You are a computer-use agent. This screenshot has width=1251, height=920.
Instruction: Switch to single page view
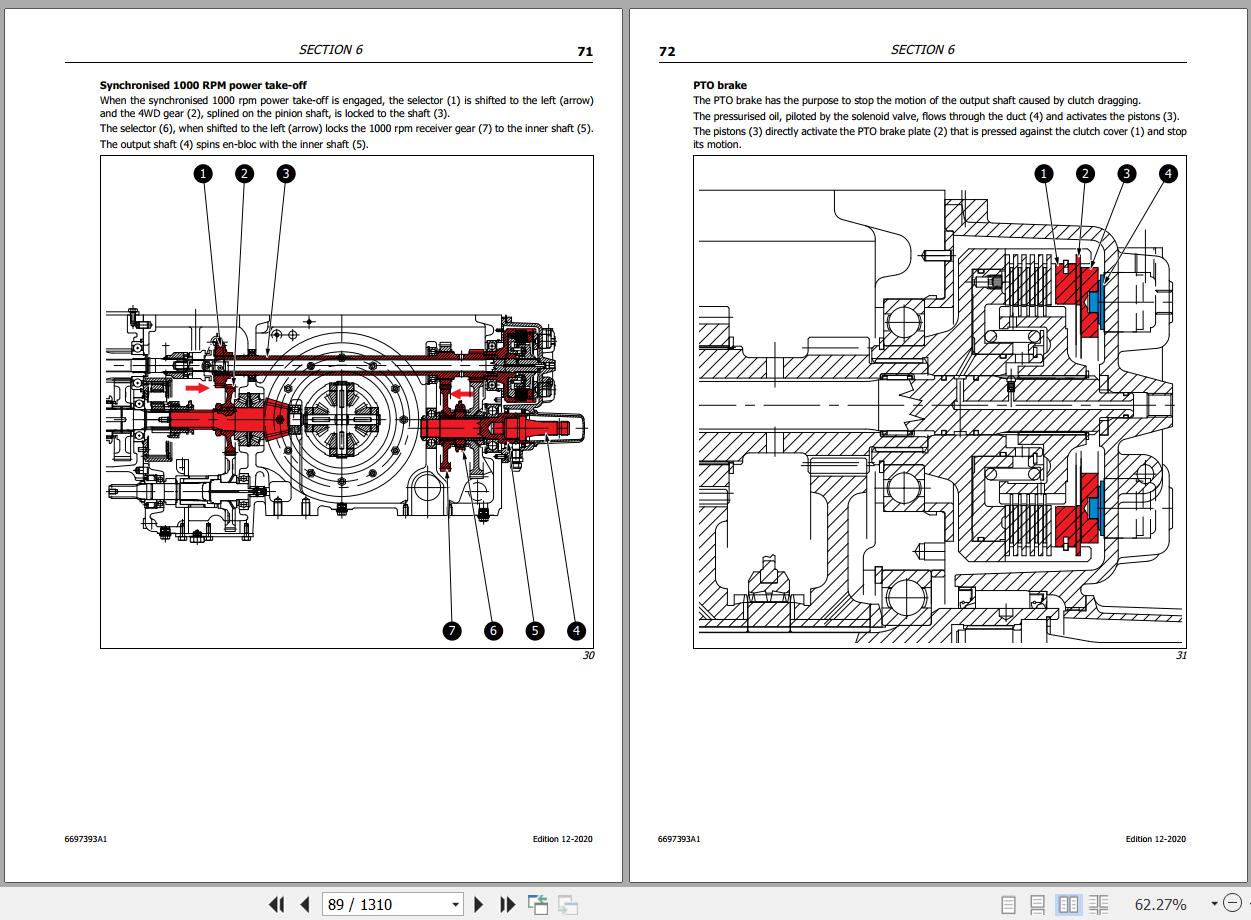pyautogui.click(x=1008, y=904)
